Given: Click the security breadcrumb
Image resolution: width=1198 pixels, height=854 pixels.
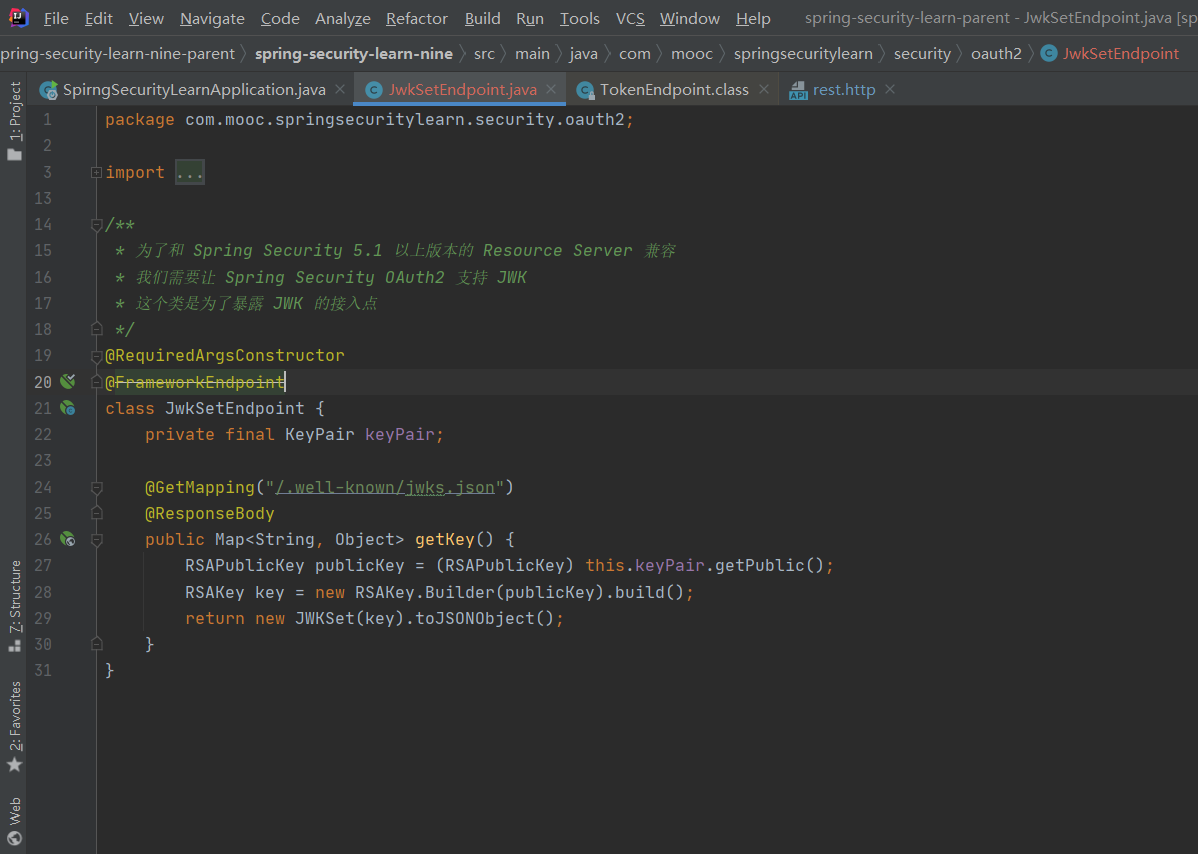Looking at the screenshot, I should pos(922,53).
